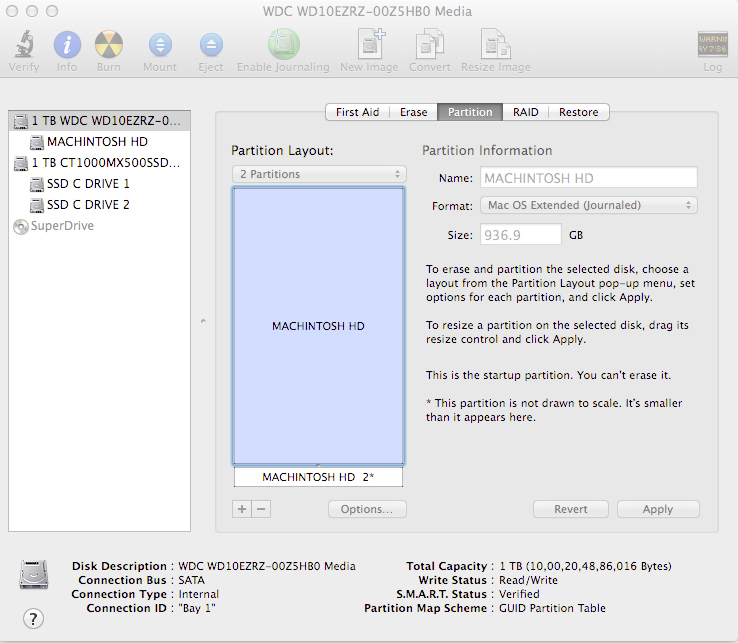Open the Restore tab
This screenshot has height=643, width=738.
coord(579,112)
